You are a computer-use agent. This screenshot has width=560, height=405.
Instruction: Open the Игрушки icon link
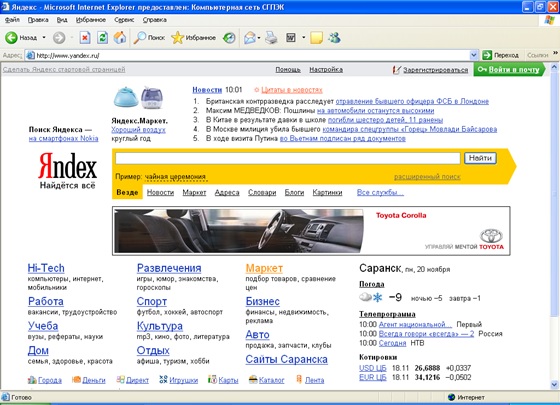pyautogui.click(x=179, y=380)
